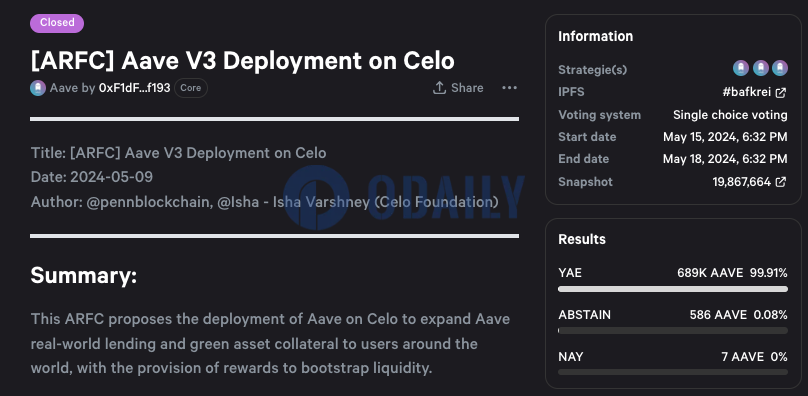Viewport: 808px width, 396px height.
Task: Open the three-dots more options menu
Action: coord(509,88)
